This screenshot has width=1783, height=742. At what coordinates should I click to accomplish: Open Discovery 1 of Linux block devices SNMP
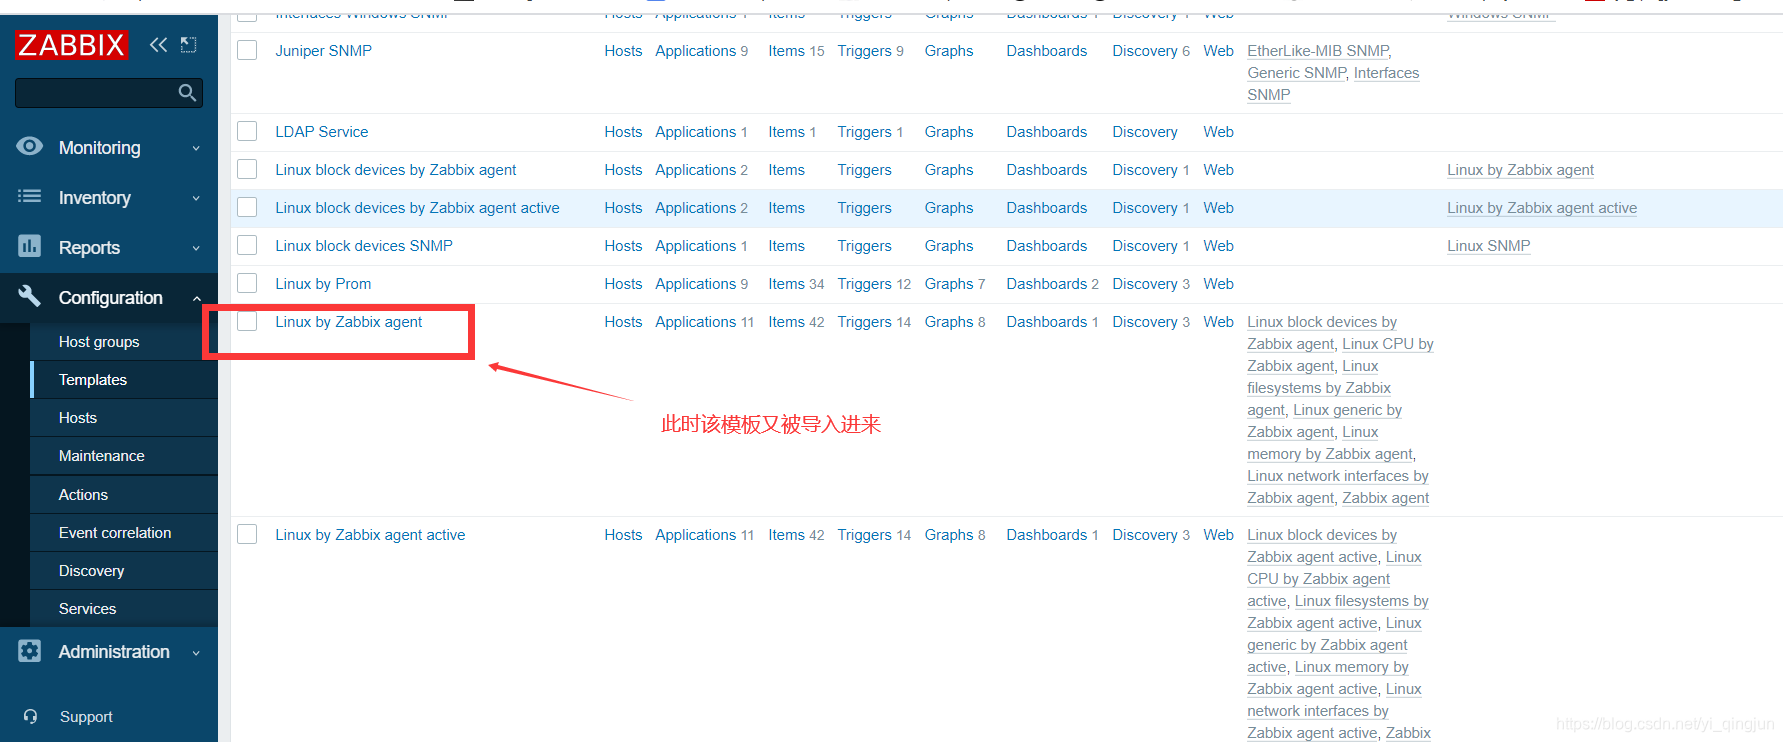pos(1151,246)
